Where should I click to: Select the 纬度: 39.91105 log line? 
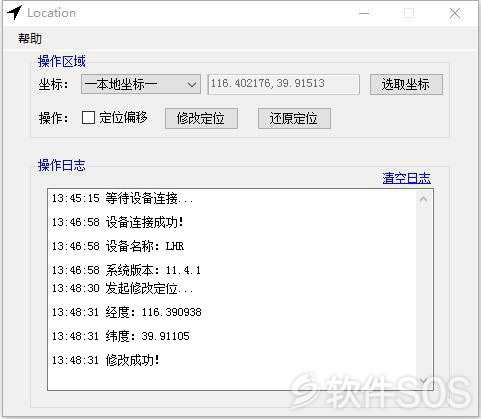coord(121,336)
